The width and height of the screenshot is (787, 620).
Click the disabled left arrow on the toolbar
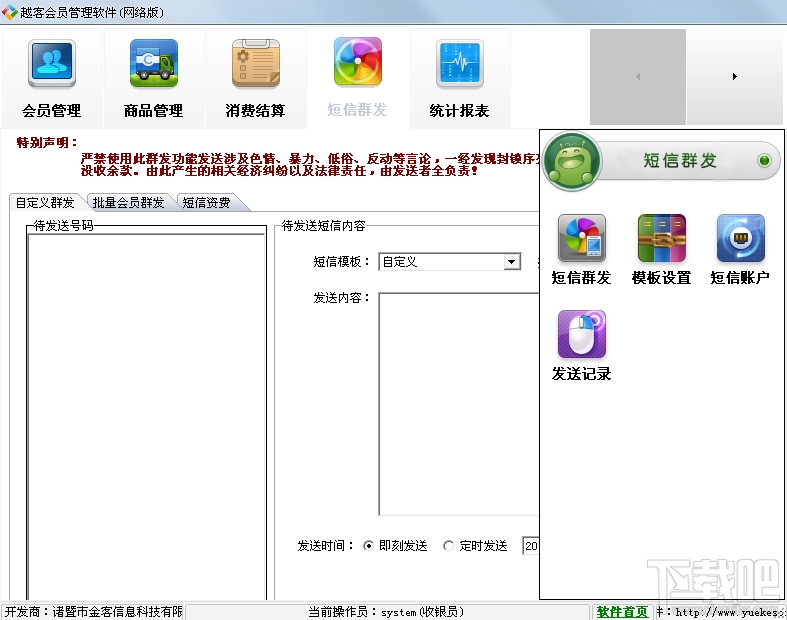point(638,77)
